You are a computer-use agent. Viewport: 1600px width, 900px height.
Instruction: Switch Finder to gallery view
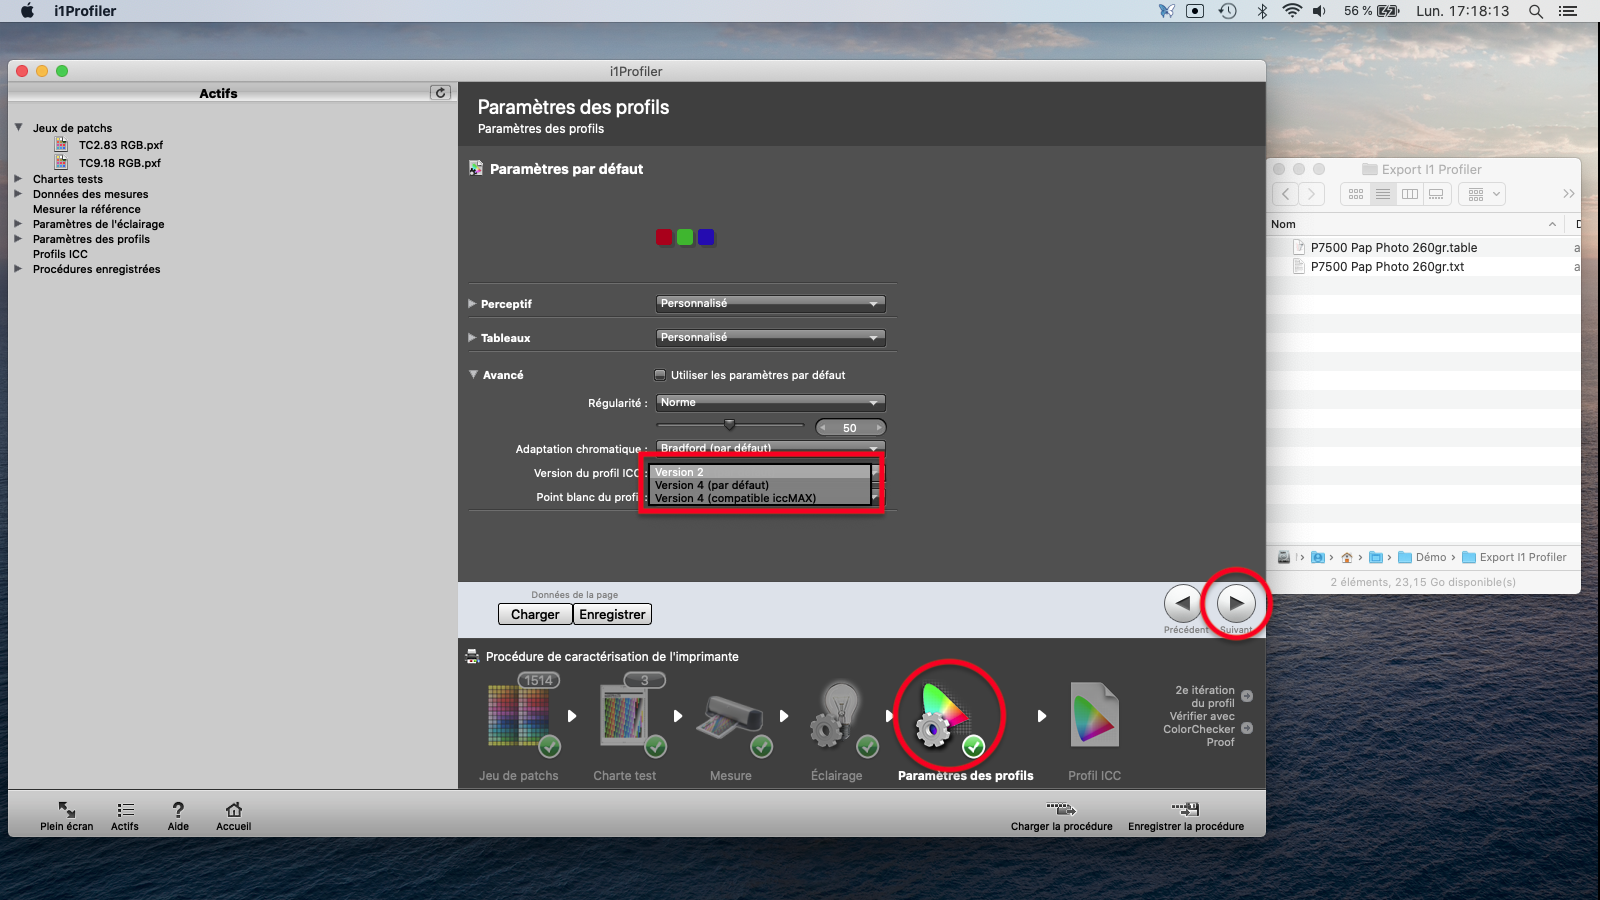1437,194
